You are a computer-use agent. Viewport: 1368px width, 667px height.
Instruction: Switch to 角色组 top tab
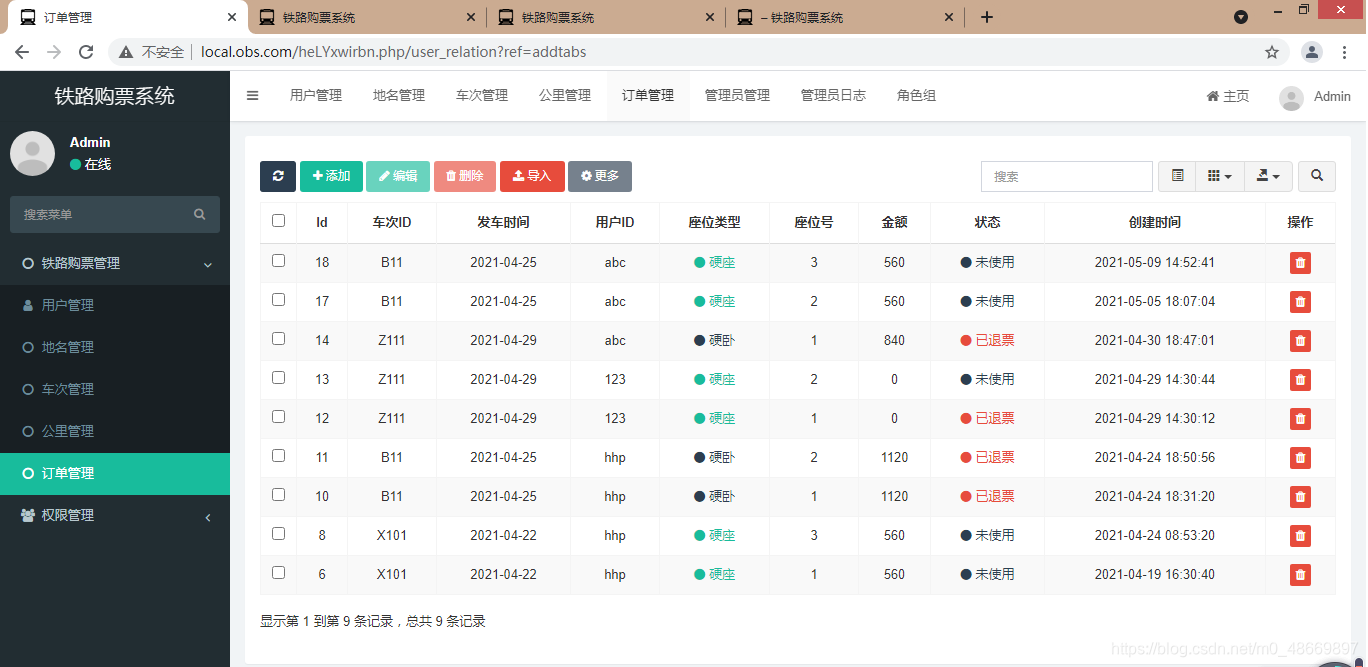tap(916, 96)
